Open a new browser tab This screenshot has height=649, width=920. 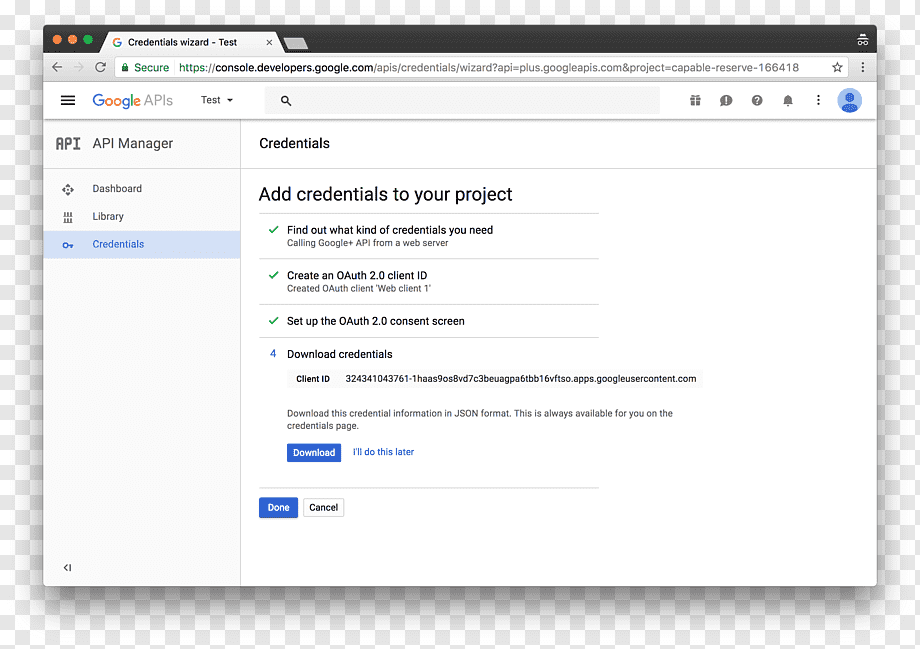(x=295, y=43)
